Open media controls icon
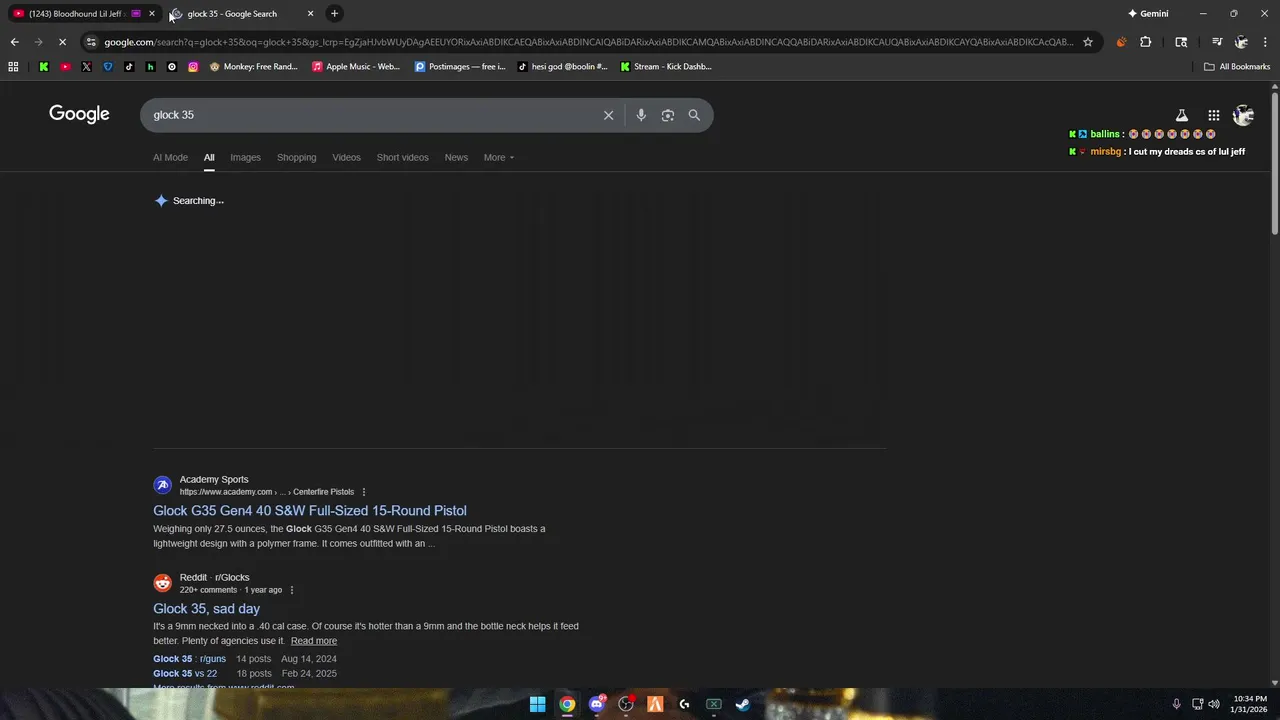 tap(1217, 42)
